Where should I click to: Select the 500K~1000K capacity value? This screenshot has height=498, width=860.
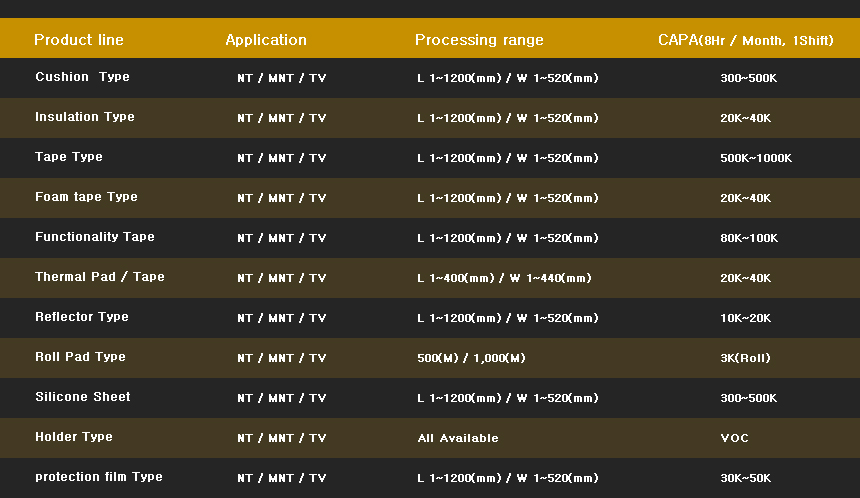pos(756,158)
